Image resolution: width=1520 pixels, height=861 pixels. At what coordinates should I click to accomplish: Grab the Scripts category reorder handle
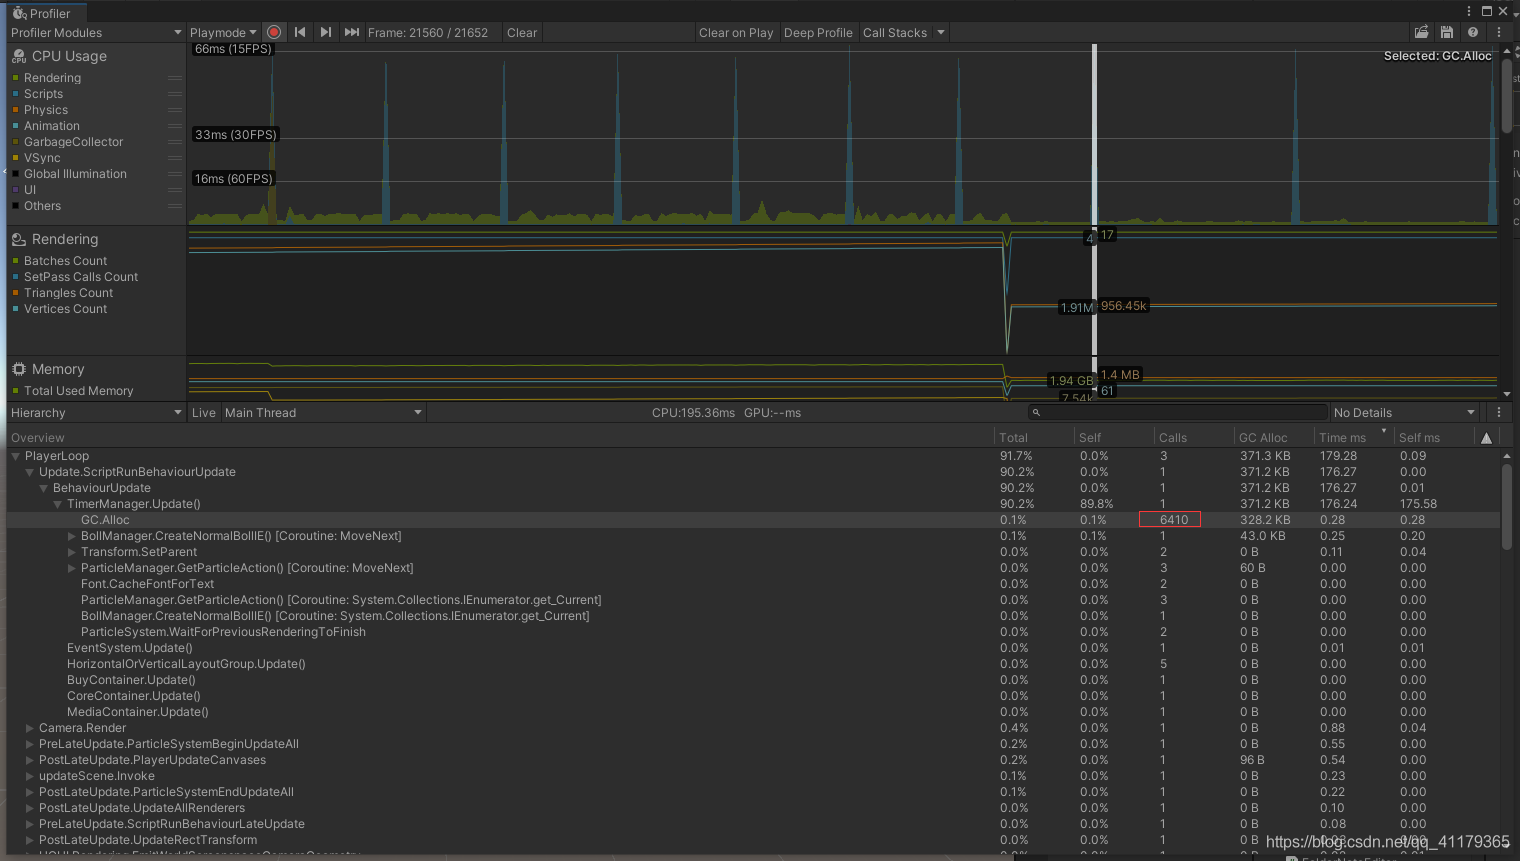pyautogui.click(x=175, y=94)
